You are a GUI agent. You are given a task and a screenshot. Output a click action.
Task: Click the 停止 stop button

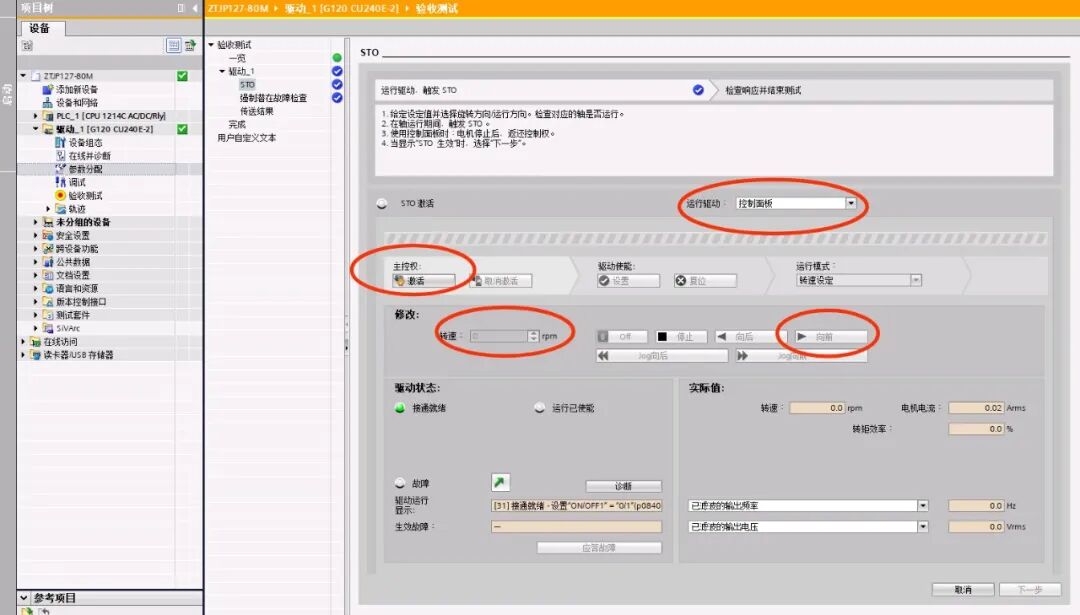[681, 337]
